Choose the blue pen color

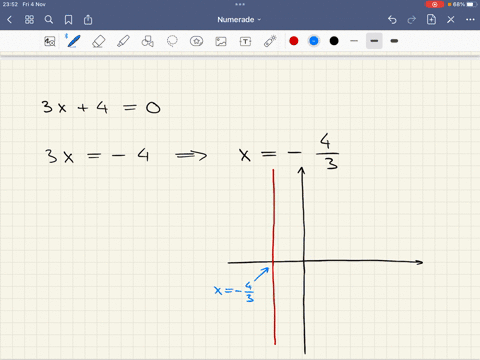point(314,41)
